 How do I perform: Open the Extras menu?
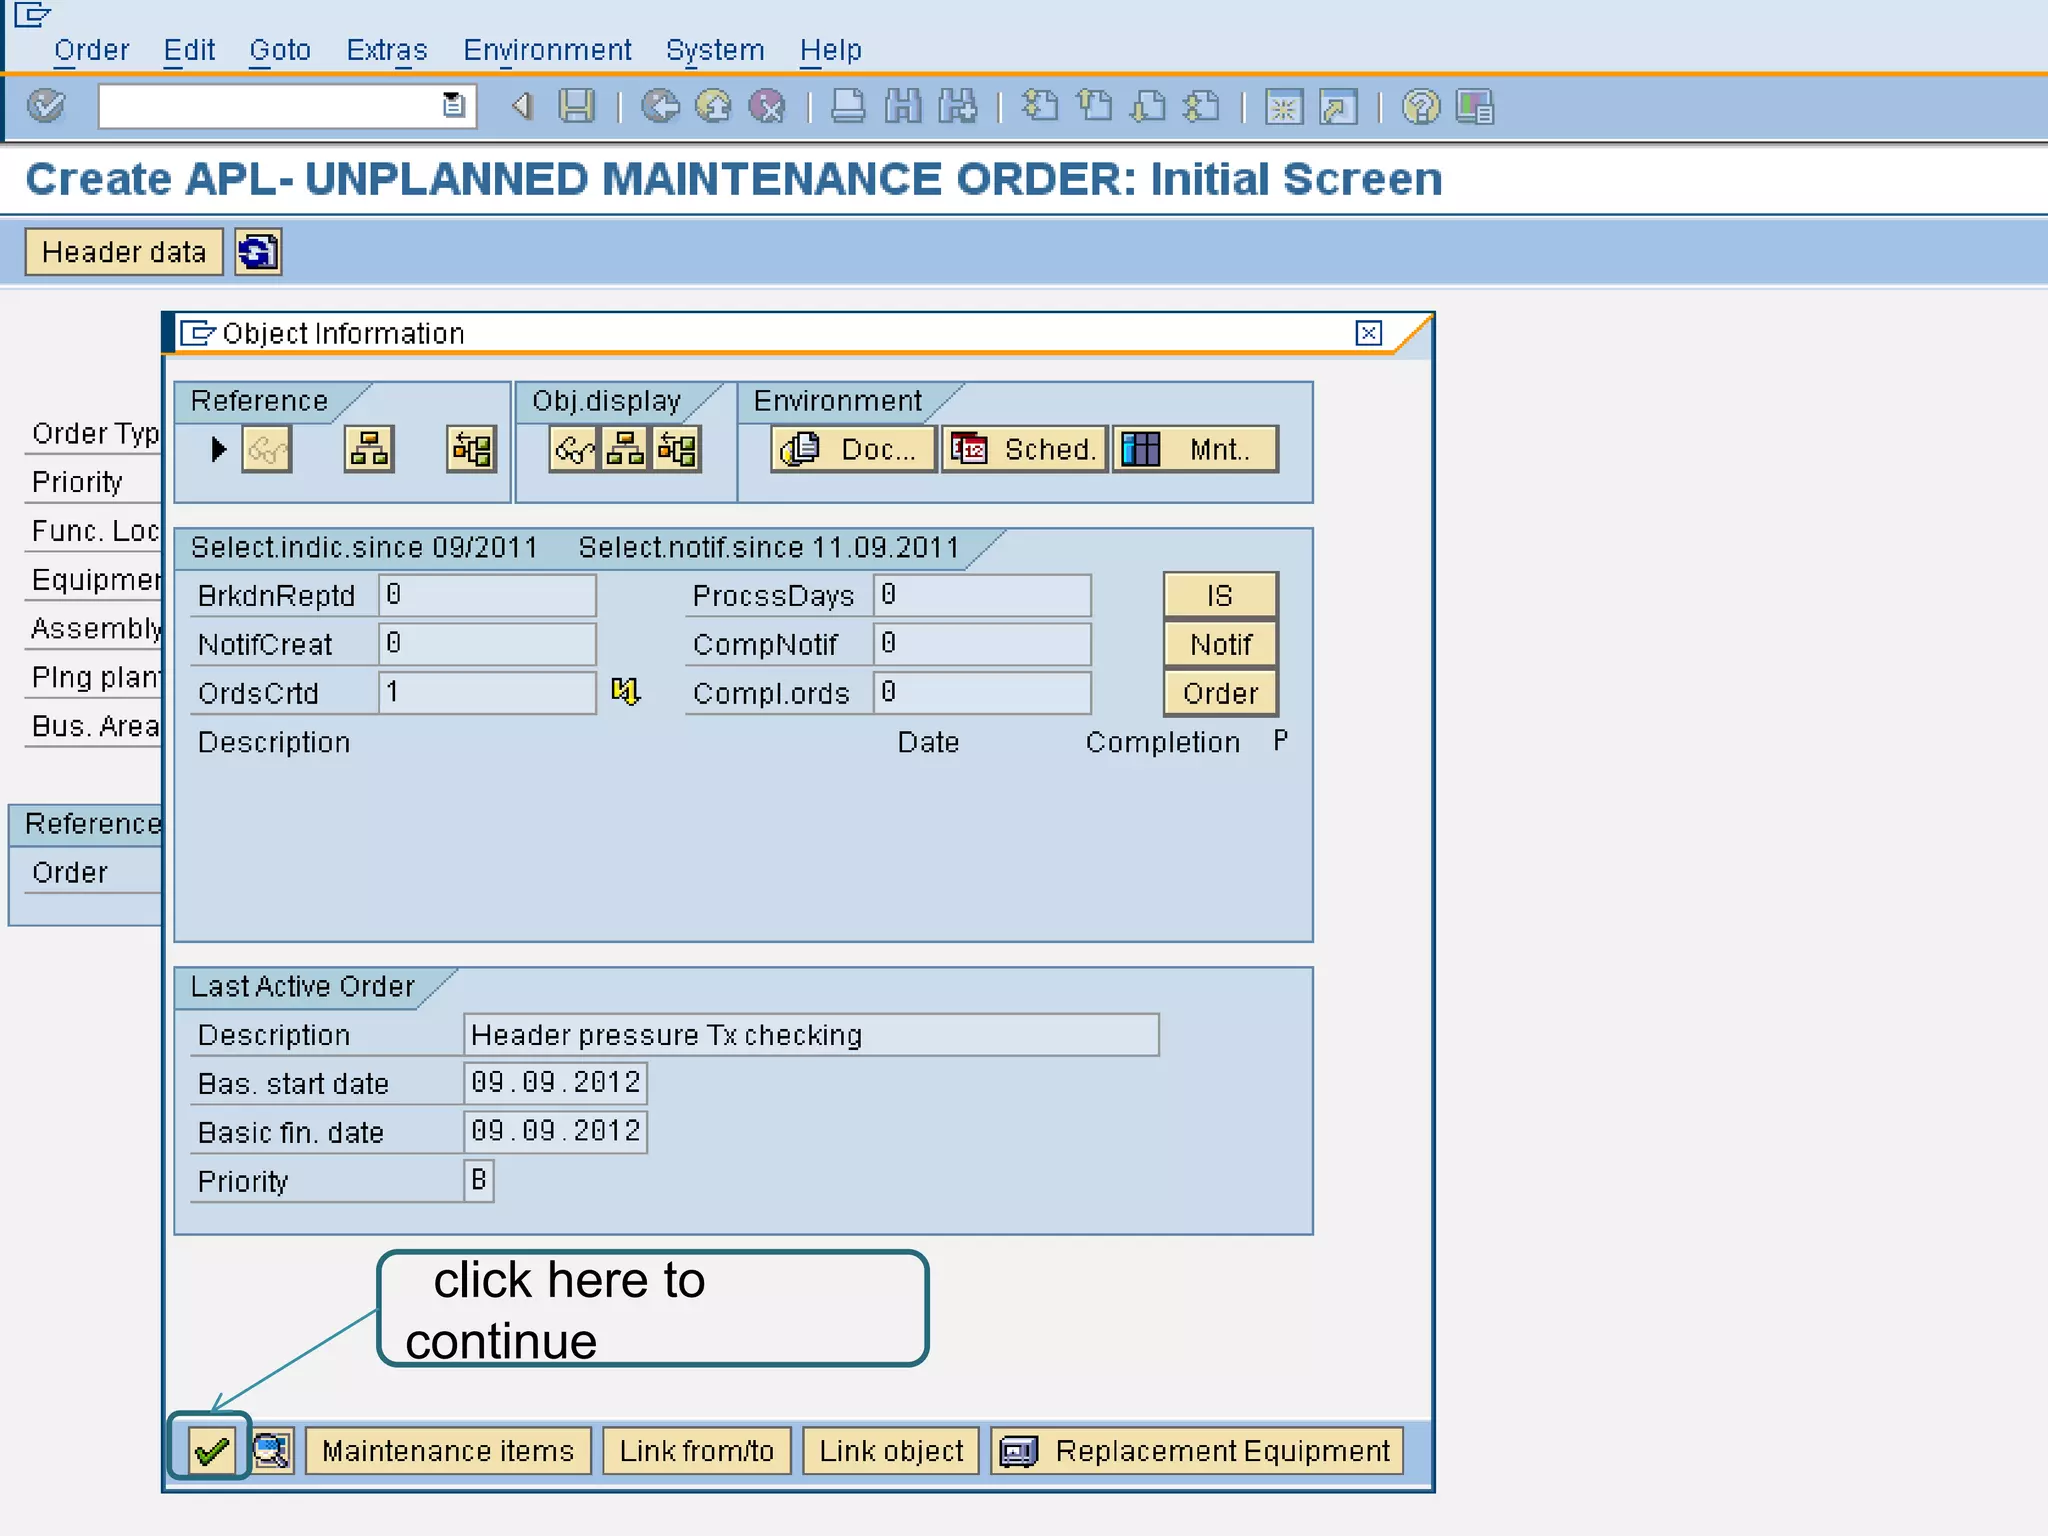point(386,50)
